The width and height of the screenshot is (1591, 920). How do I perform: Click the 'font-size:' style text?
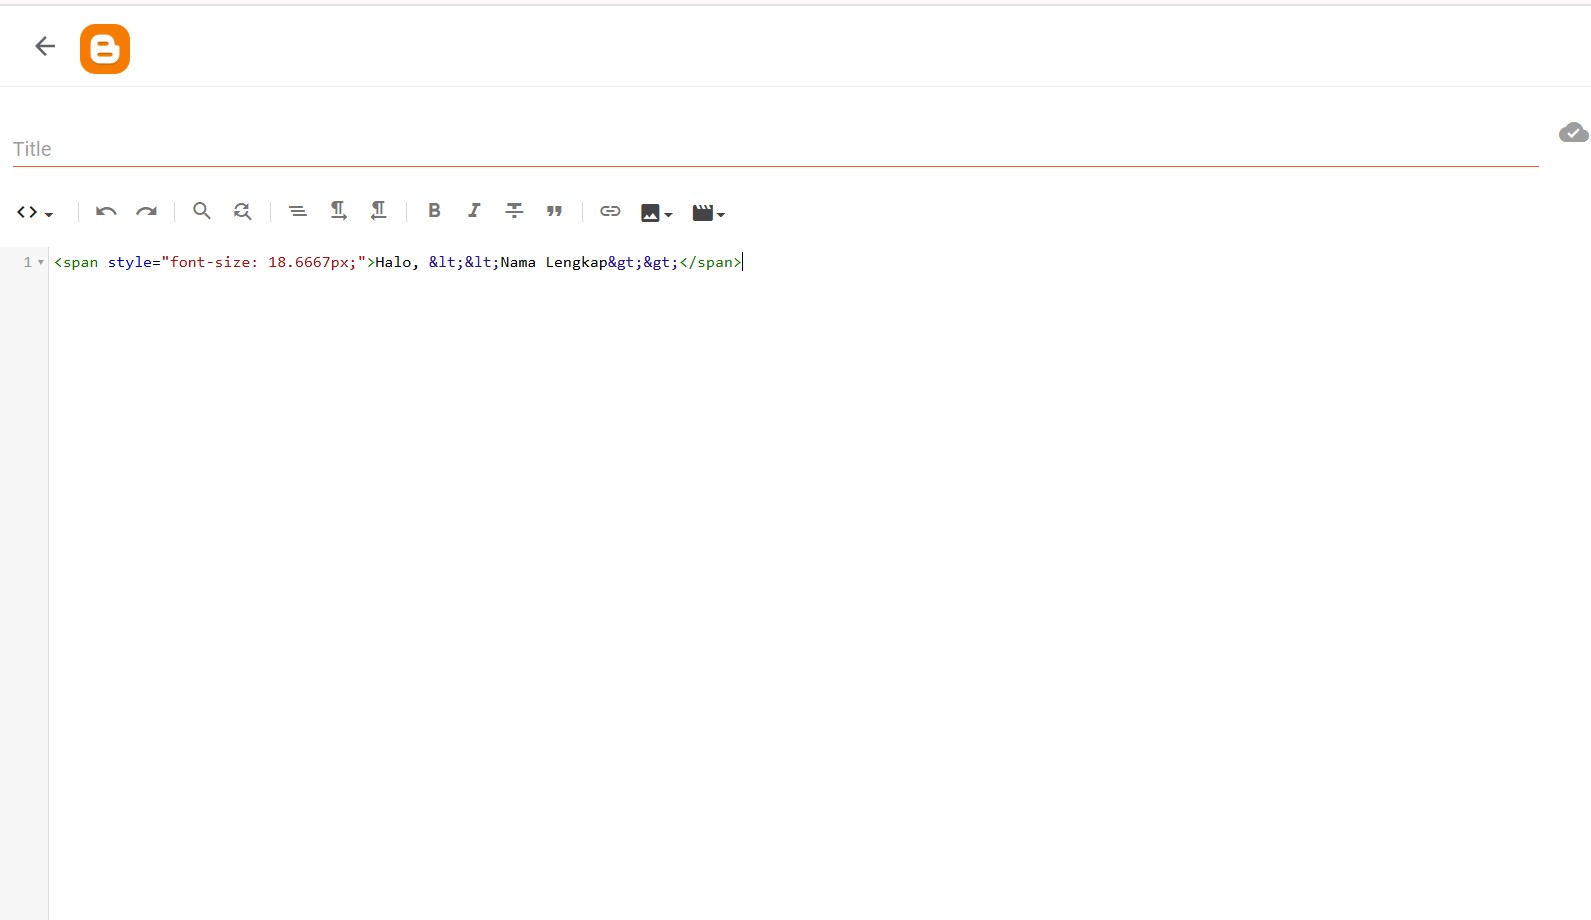tap(214, 262)
